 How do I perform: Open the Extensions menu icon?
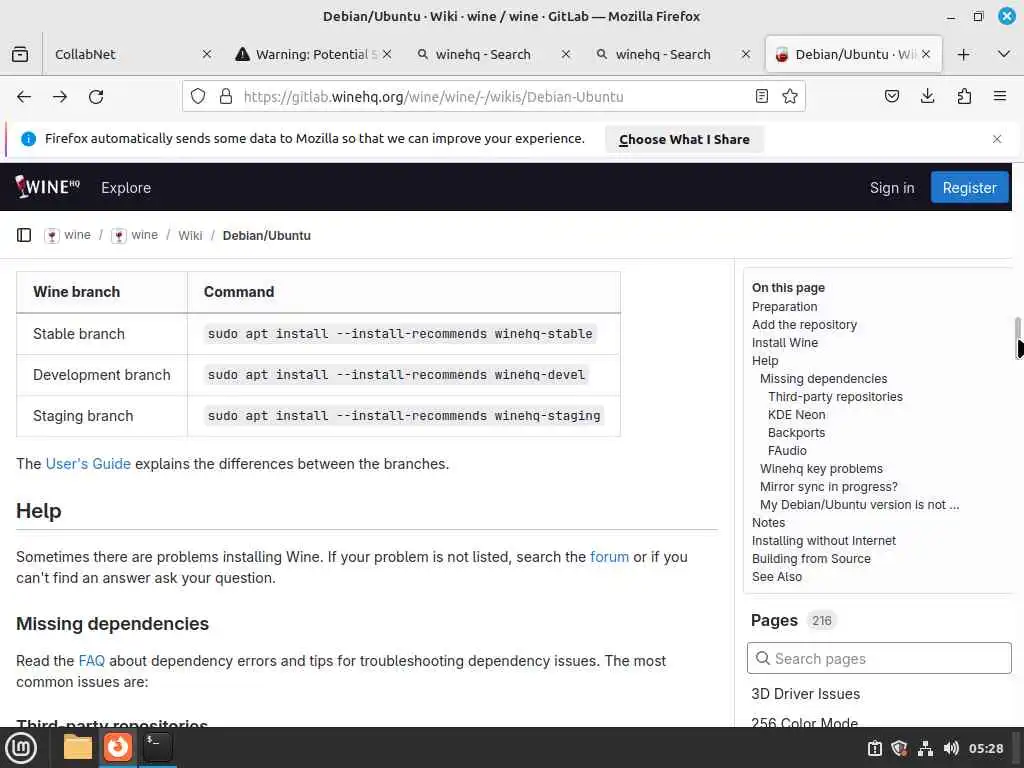point(964,97)
